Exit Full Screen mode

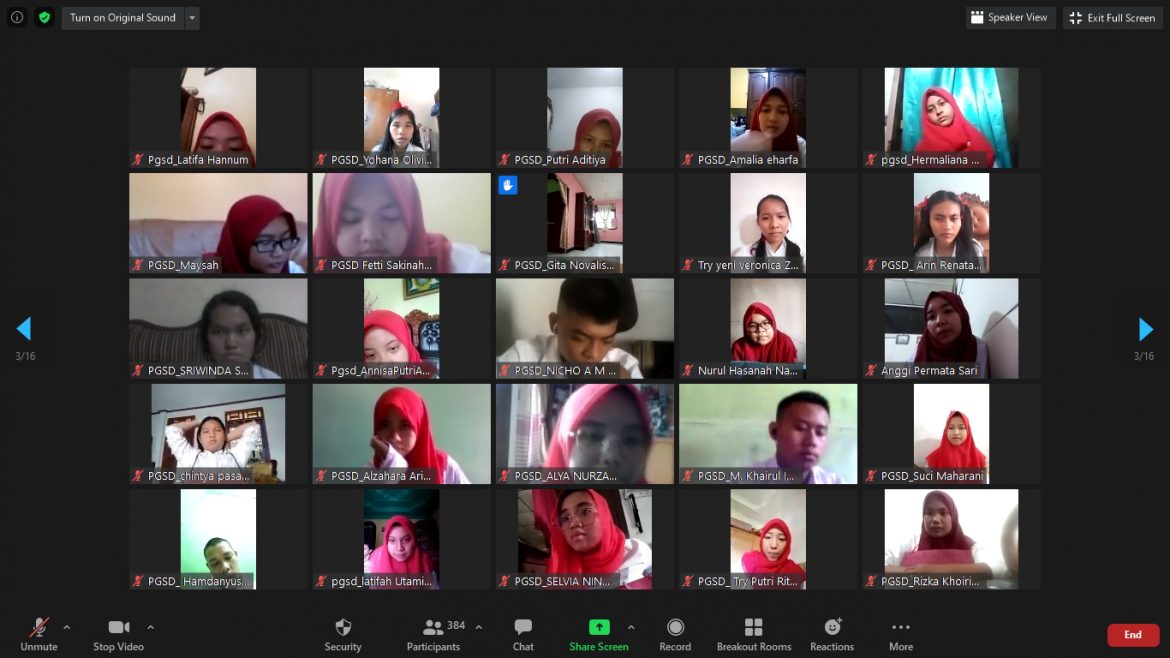click(1112, 17)
